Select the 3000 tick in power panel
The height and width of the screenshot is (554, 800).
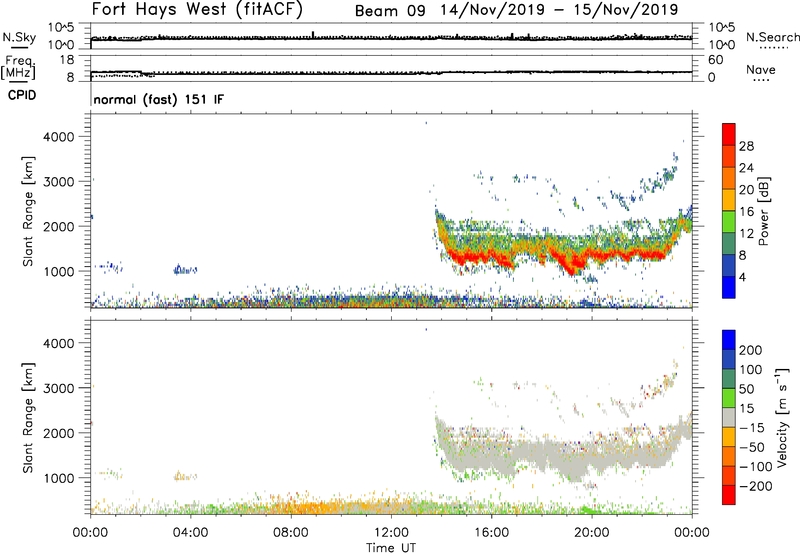pyautogui.click(x=59, y=182)
